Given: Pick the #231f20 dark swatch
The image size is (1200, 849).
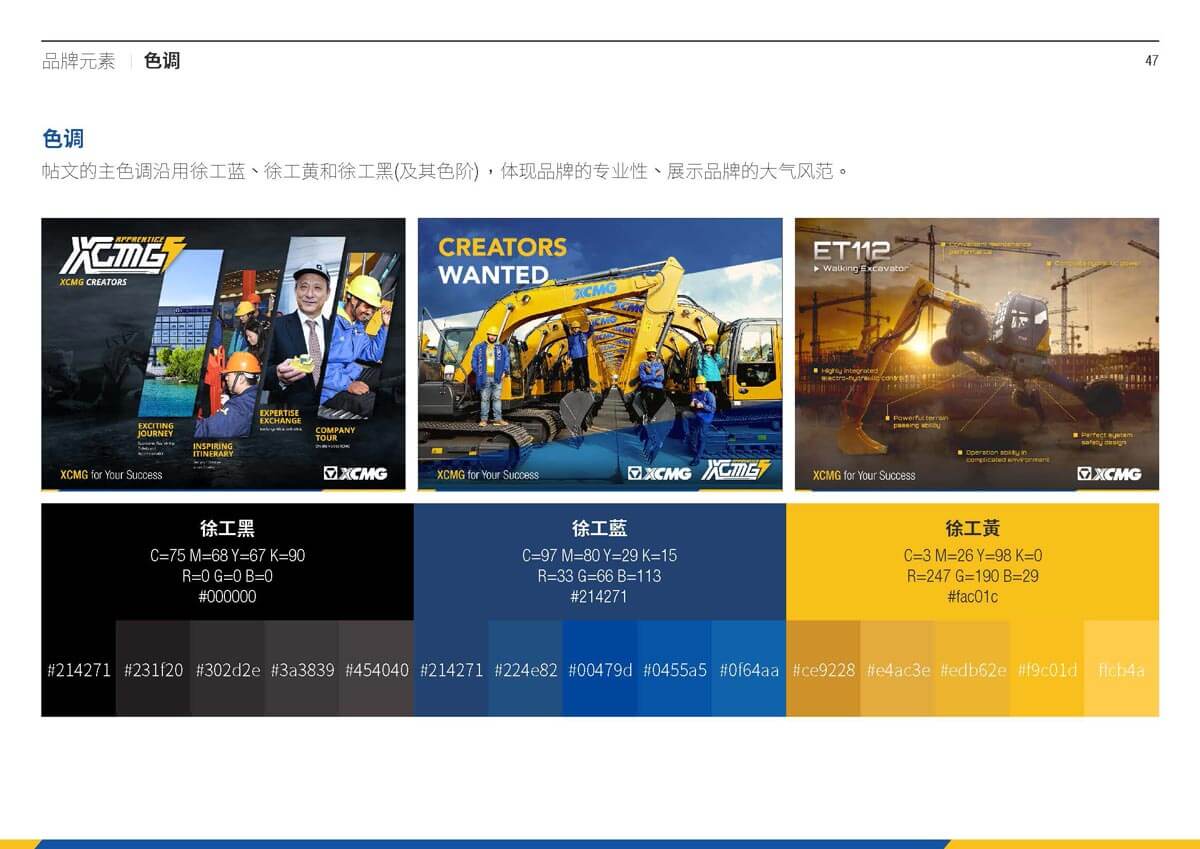Looking at the screenshot, I should (153, 669).
